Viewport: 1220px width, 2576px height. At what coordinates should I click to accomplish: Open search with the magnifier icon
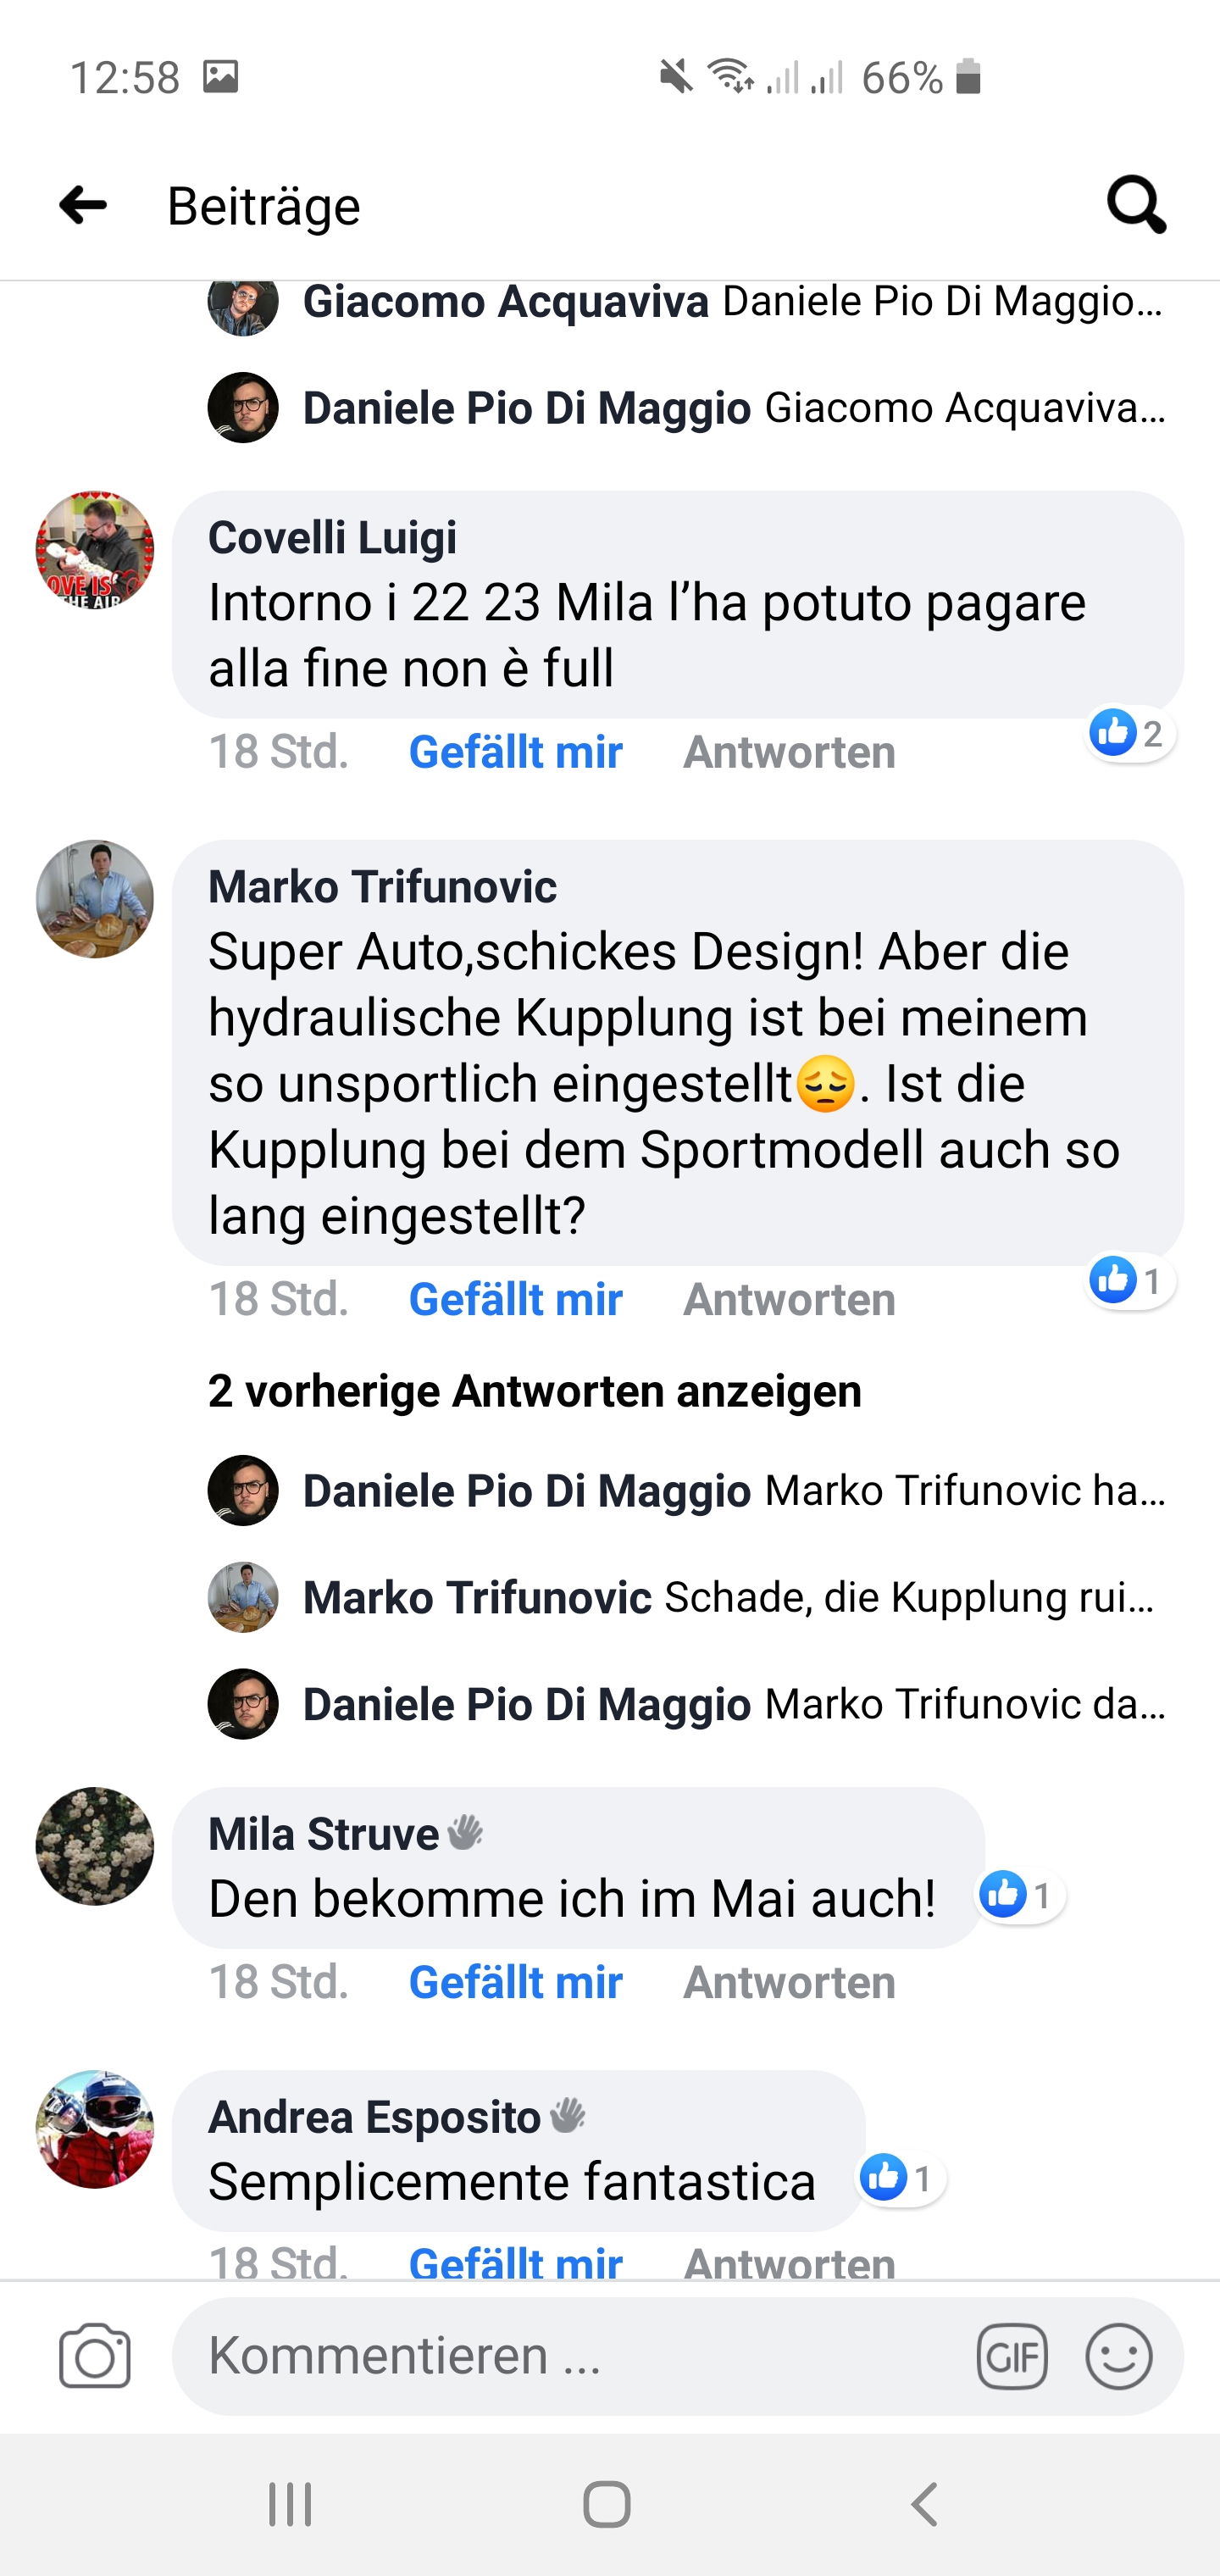click(1136, 205)
